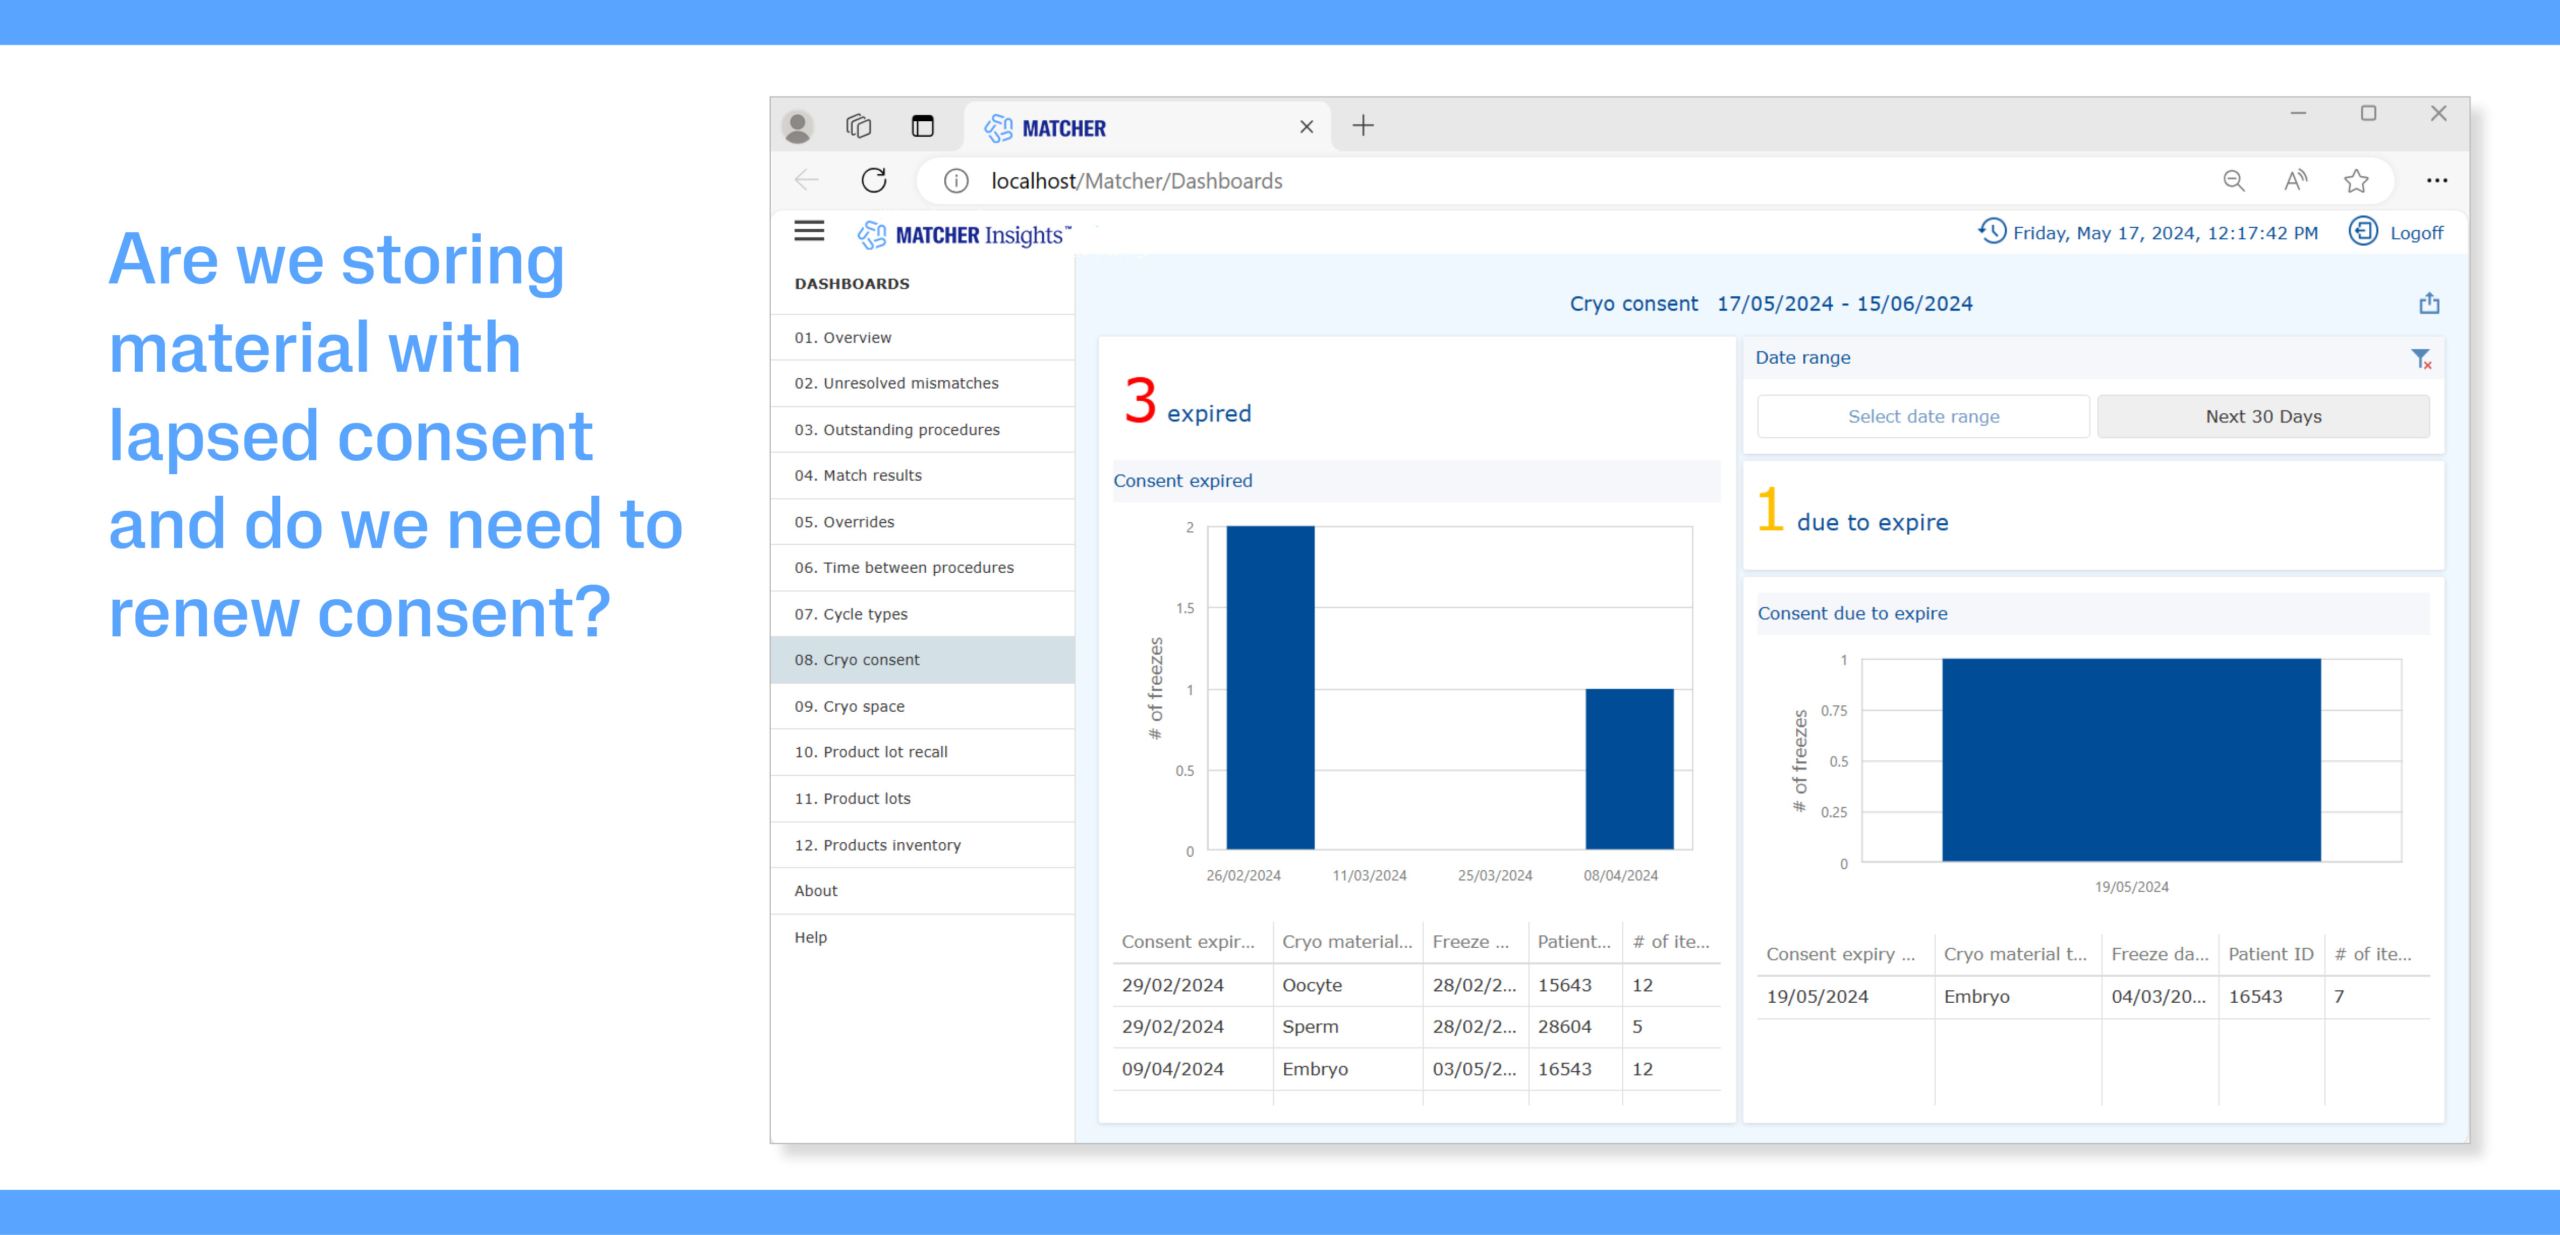Select the 08. Cryo consent dashboard
The width and height of the screenshot is (2560, 1235).
(x=923, y=660)
